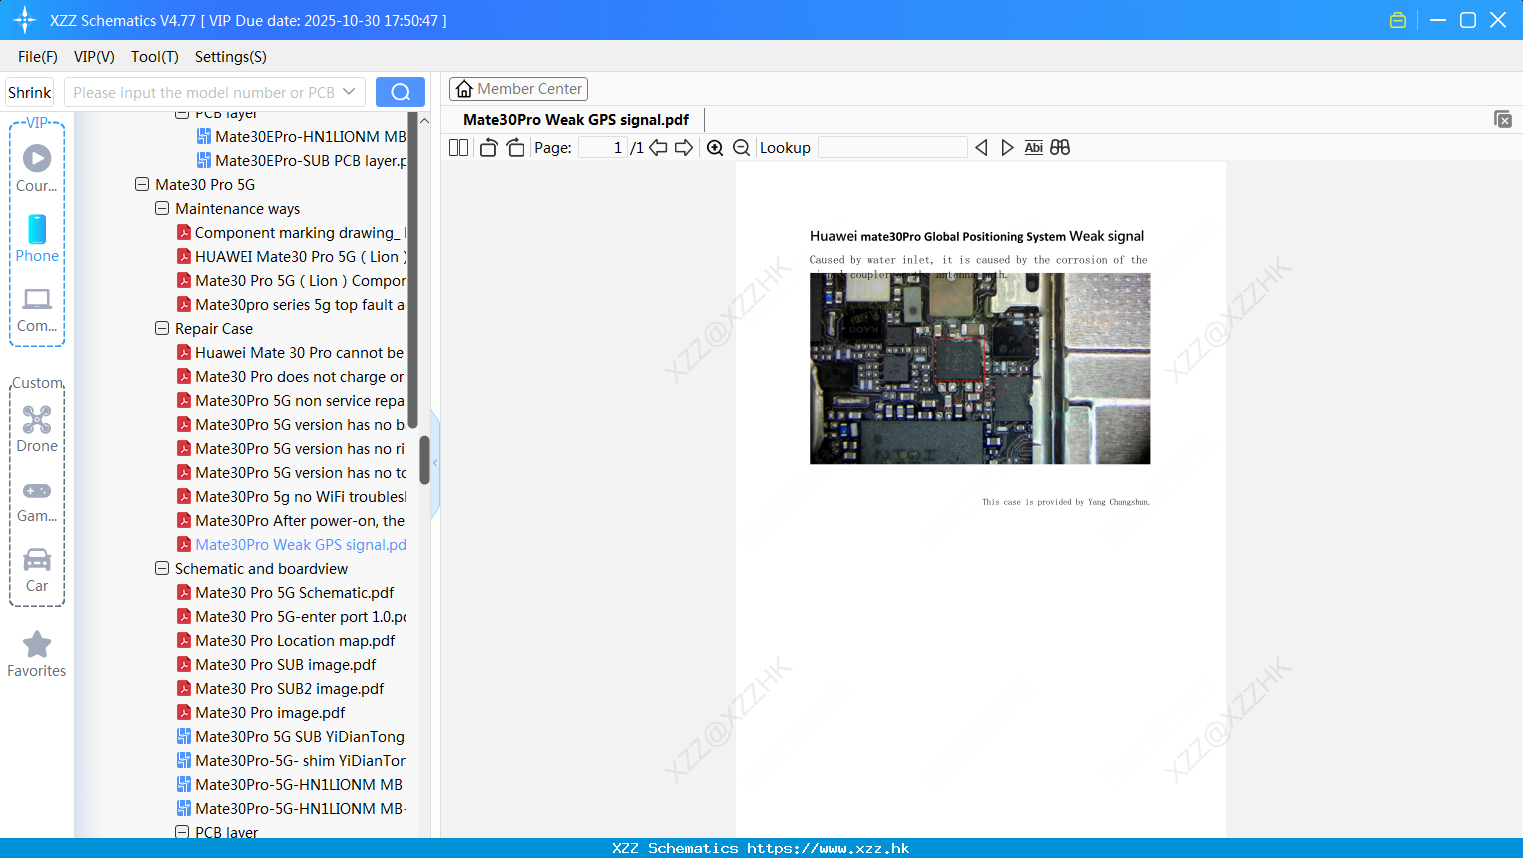The image size is (1523, 858).
Task: Select Game console category in sidebar
Action: tap(37, 500)
